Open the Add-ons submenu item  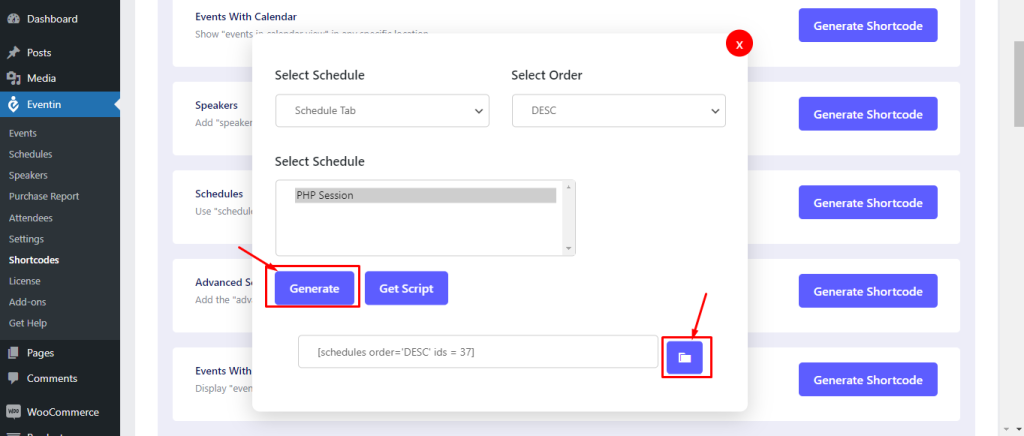click(x=27, y=302)
